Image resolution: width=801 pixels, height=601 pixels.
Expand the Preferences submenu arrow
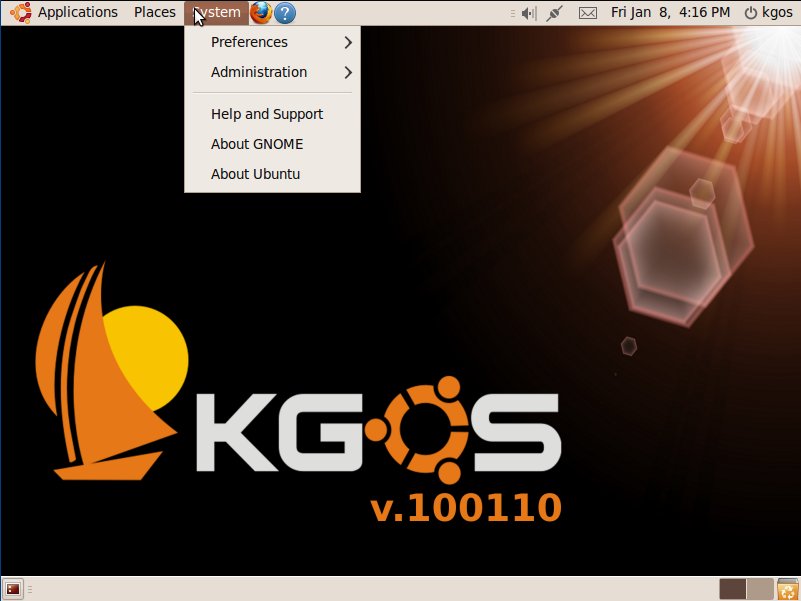pos(347,42)
